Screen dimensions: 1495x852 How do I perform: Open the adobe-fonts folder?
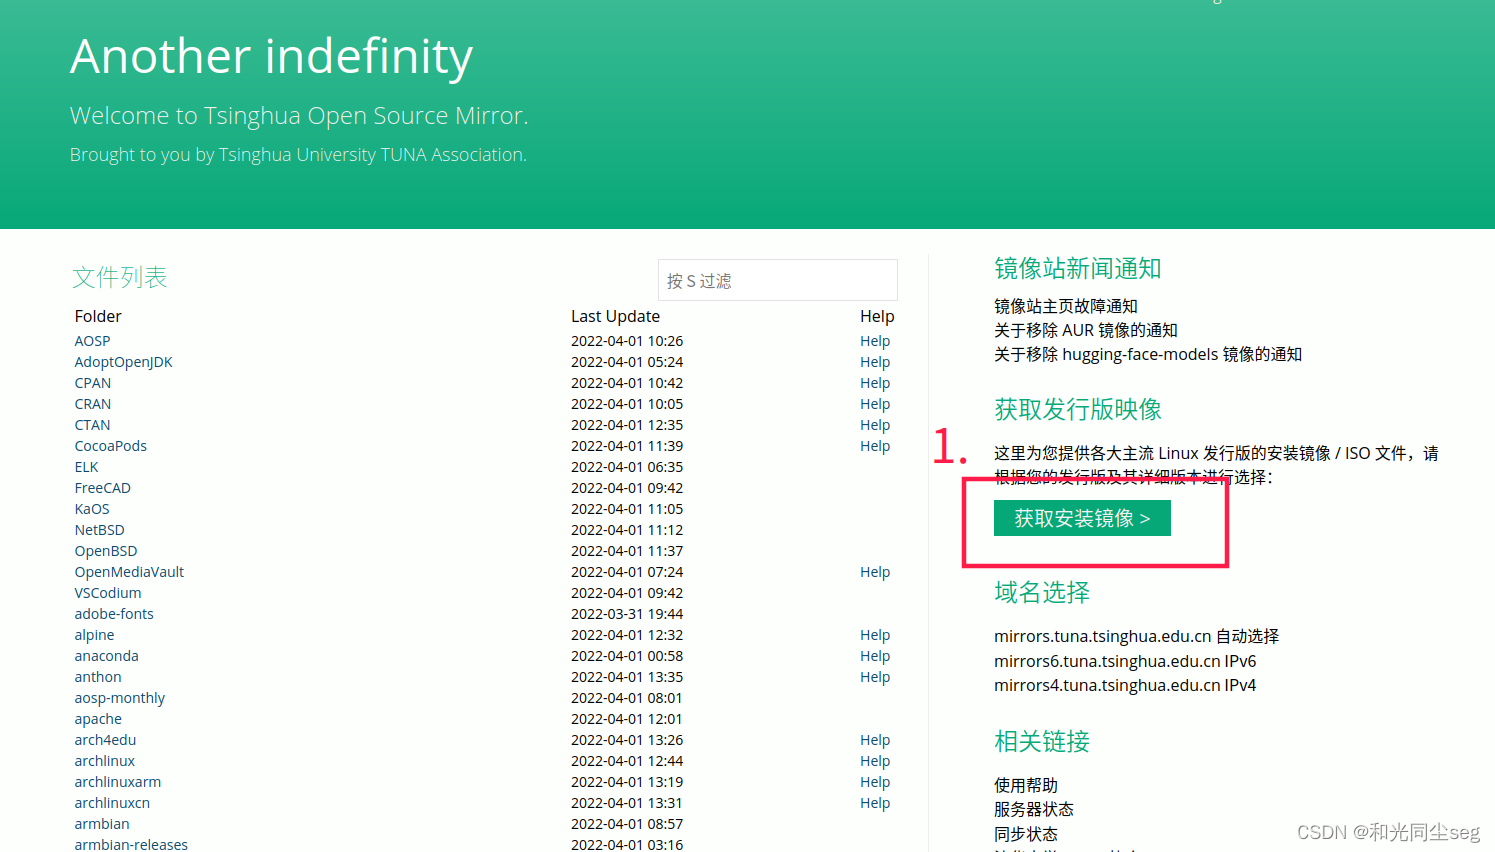(x=114, y=614)
